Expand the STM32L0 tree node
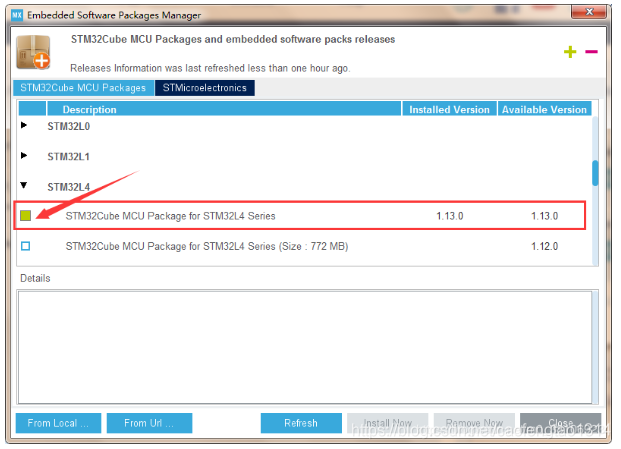 click(24, 125)
